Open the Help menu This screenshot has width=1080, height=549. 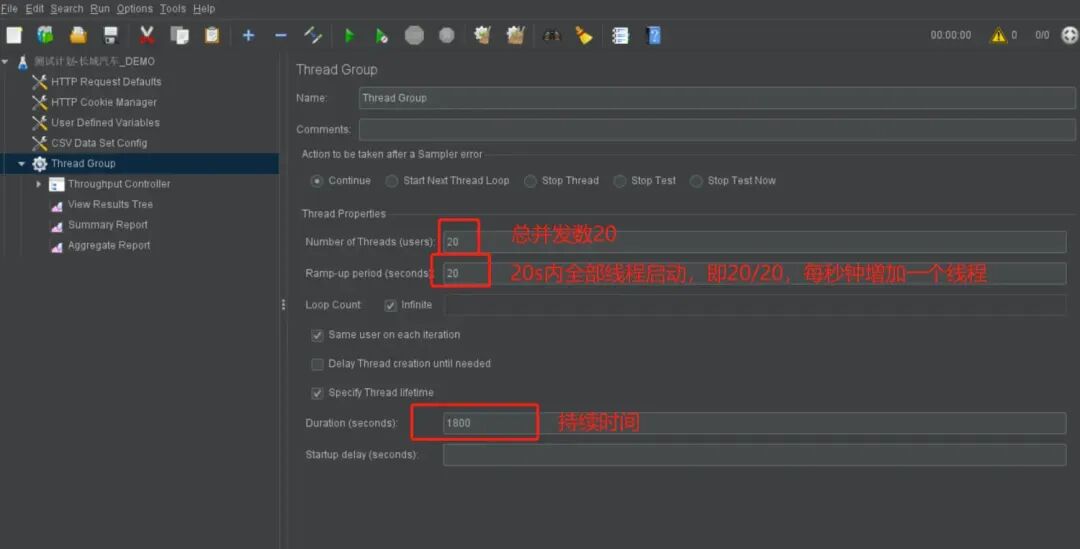(204, 9)
